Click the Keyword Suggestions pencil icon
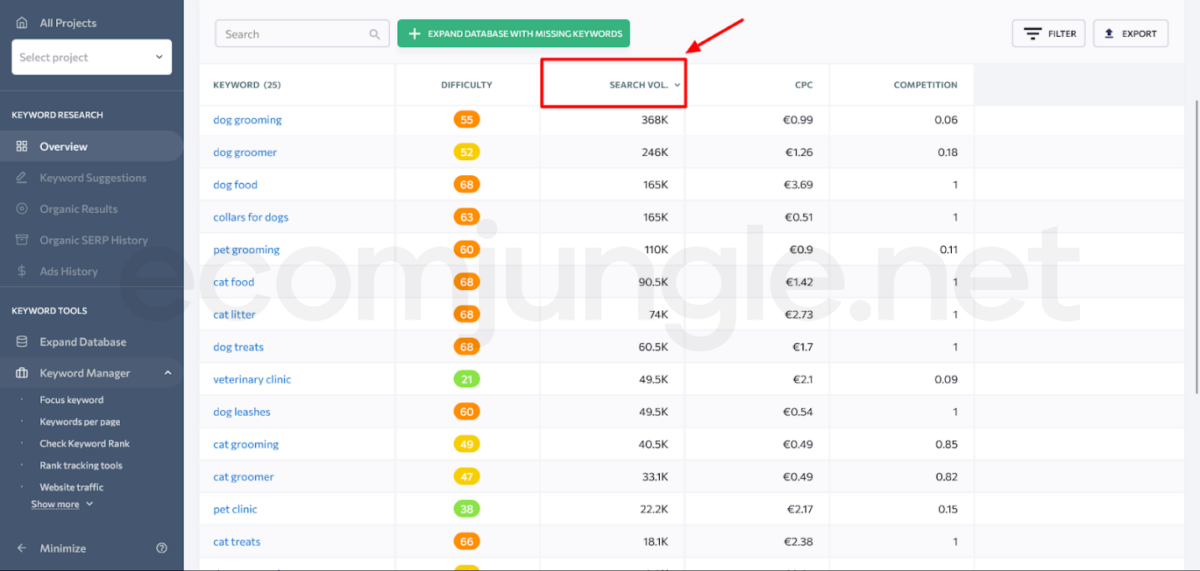Viewport: 1200px width, 571px height. pyautogui.click(x=22, y=178)
